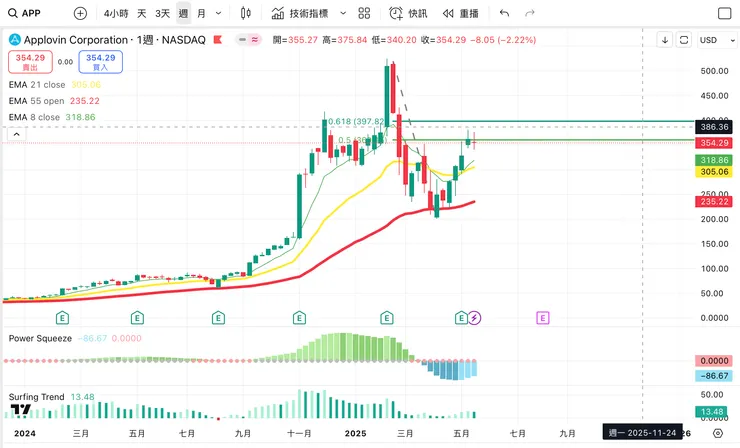Open the purple future earnings marker
This screenshot has width=740, height=448.
543,318
